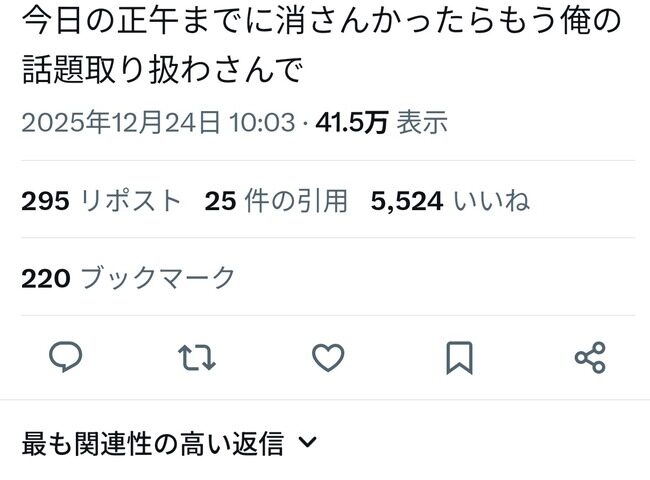Open the リポスト list label

pos(131,201)
